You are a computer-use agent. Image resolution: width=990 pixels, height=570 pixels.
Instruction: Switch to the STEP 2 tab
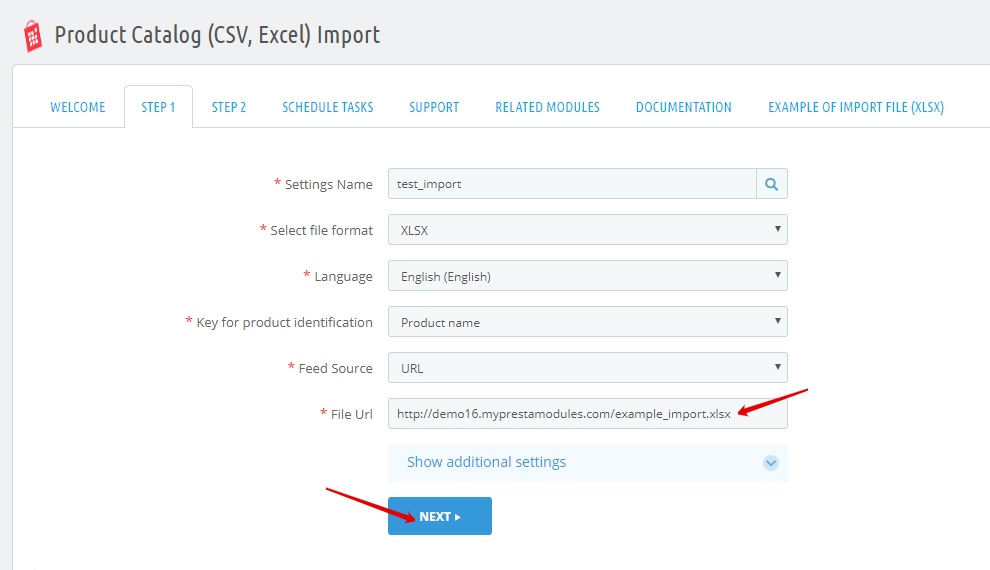(229, 107)
